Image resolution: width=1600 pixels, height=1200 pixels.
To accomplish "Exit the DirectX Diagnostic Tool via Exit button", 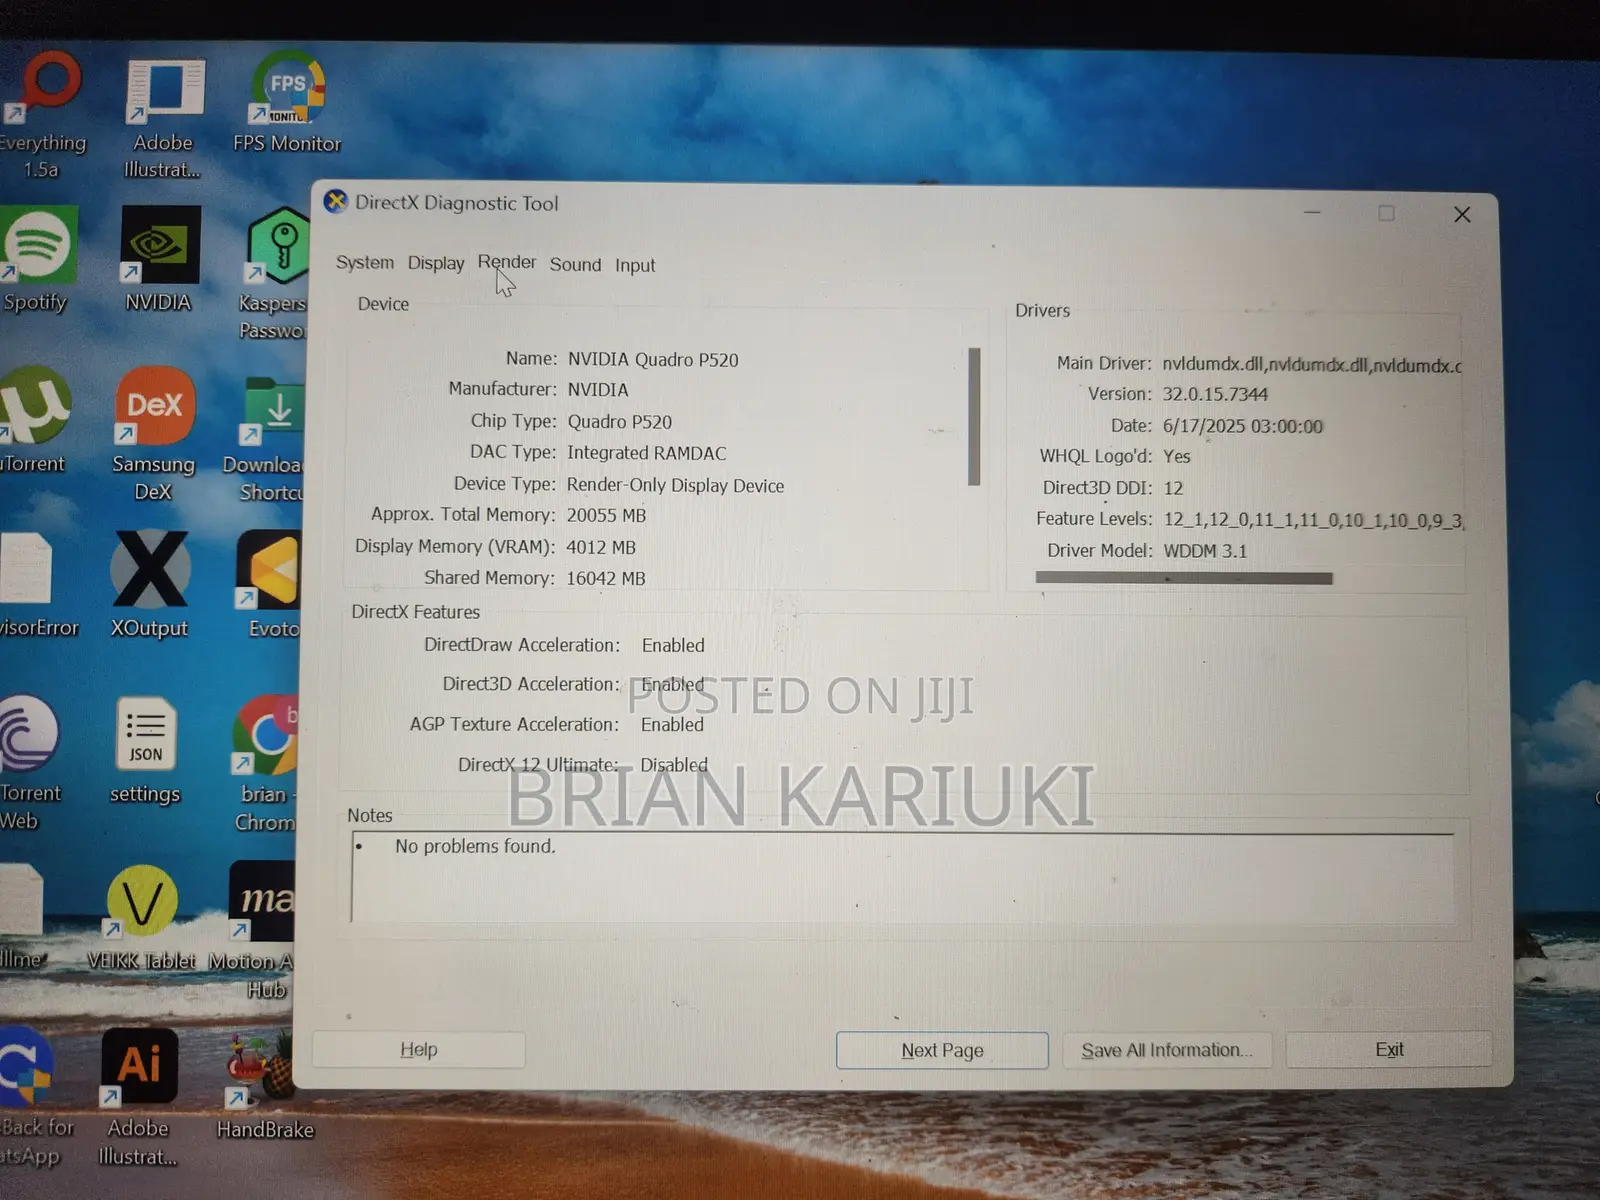I will coord(1389,1049).
